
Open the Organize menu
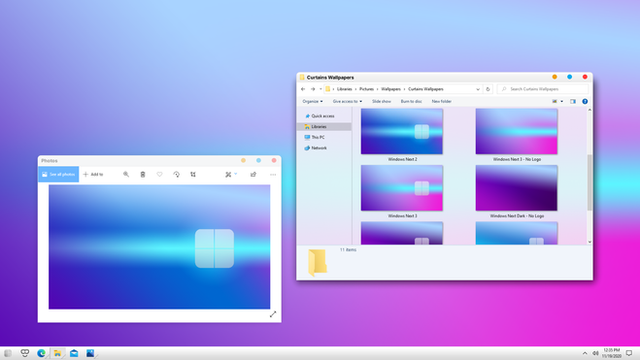(x=312, y=101)
